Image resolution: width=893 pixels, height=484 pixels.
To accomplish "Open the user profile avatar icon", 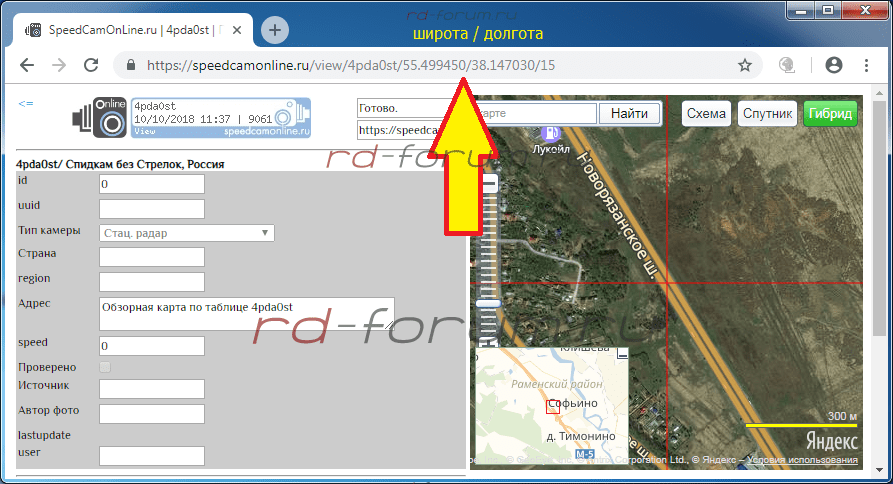I will click(834, 65).
